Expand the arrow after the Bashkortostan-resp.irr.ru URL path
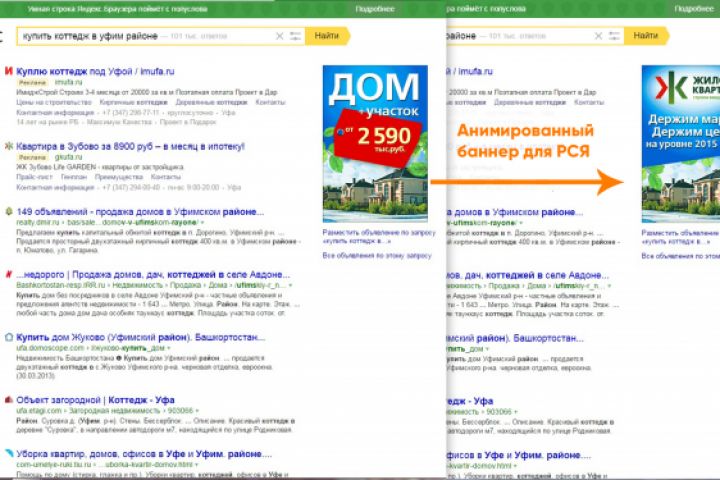Screen dimensions: 720x480 [x=290, y=286]
